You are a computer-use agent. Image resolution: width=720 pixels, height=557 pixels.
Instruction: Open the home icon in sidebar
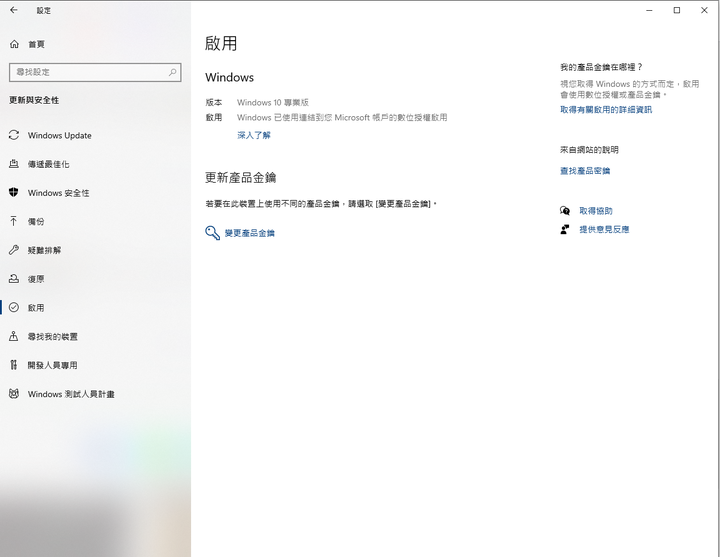click(x=14, y=44)
